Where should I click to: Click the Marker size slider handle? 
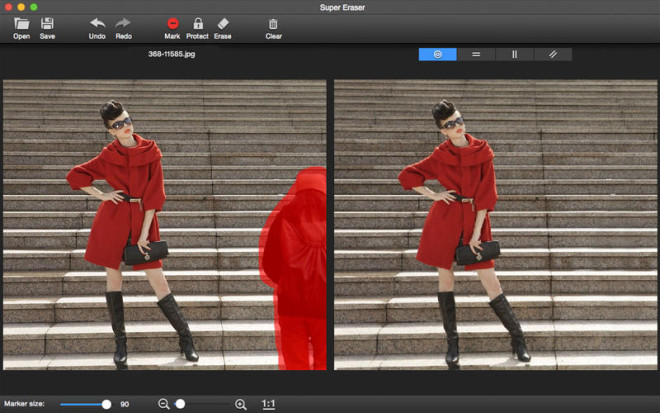(106, 404)
